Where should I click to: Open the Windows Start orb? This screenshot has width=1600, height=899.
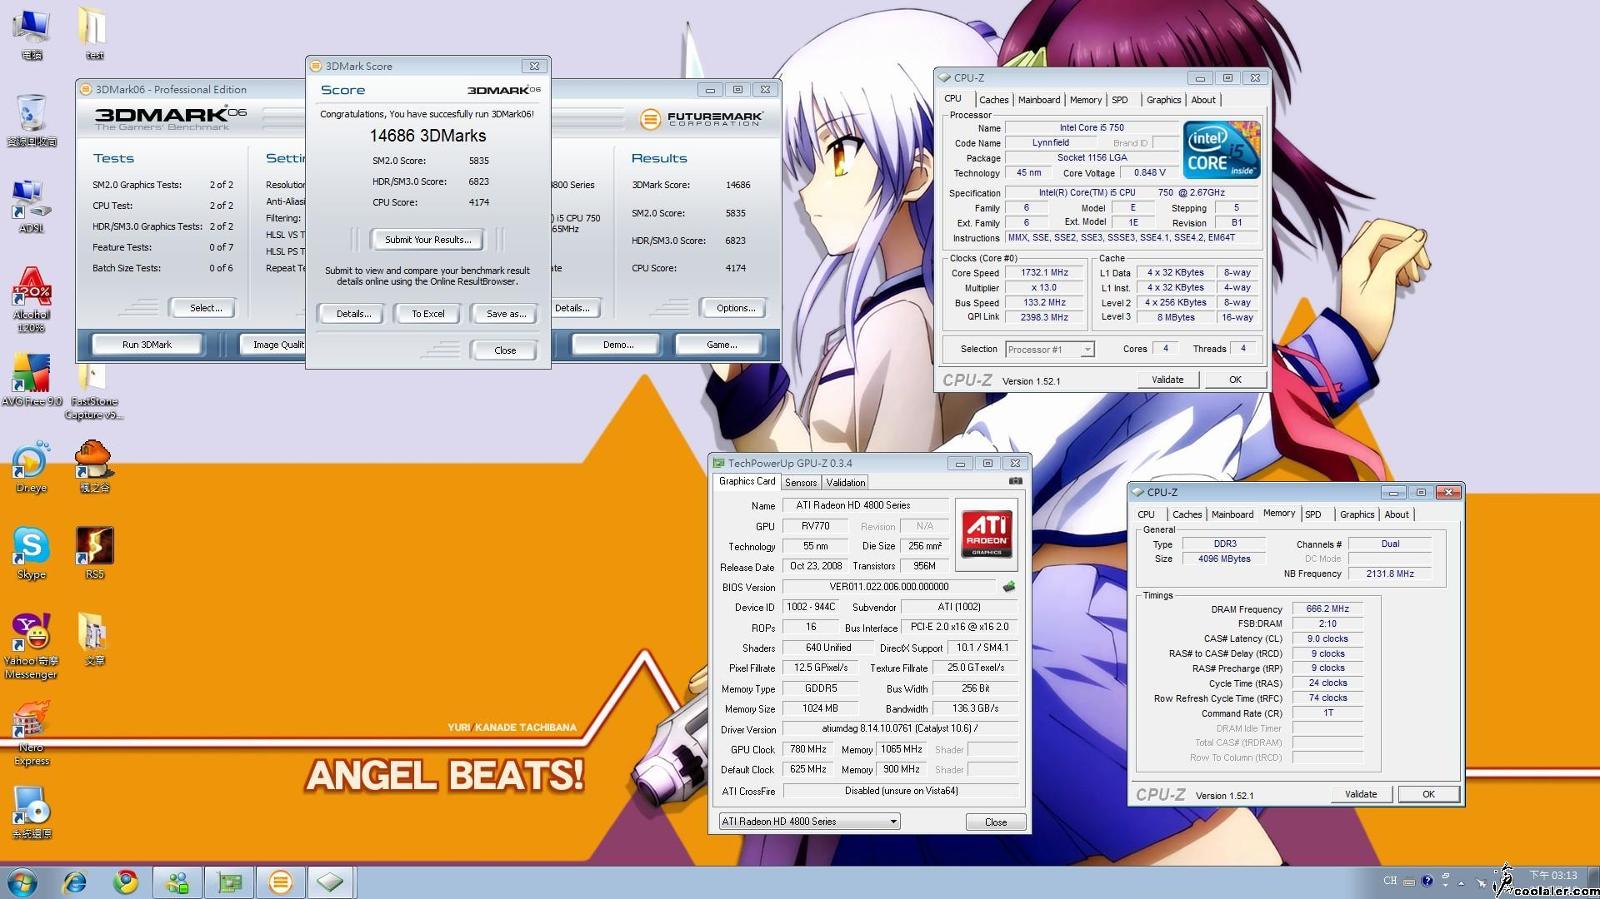pos(22,882)
